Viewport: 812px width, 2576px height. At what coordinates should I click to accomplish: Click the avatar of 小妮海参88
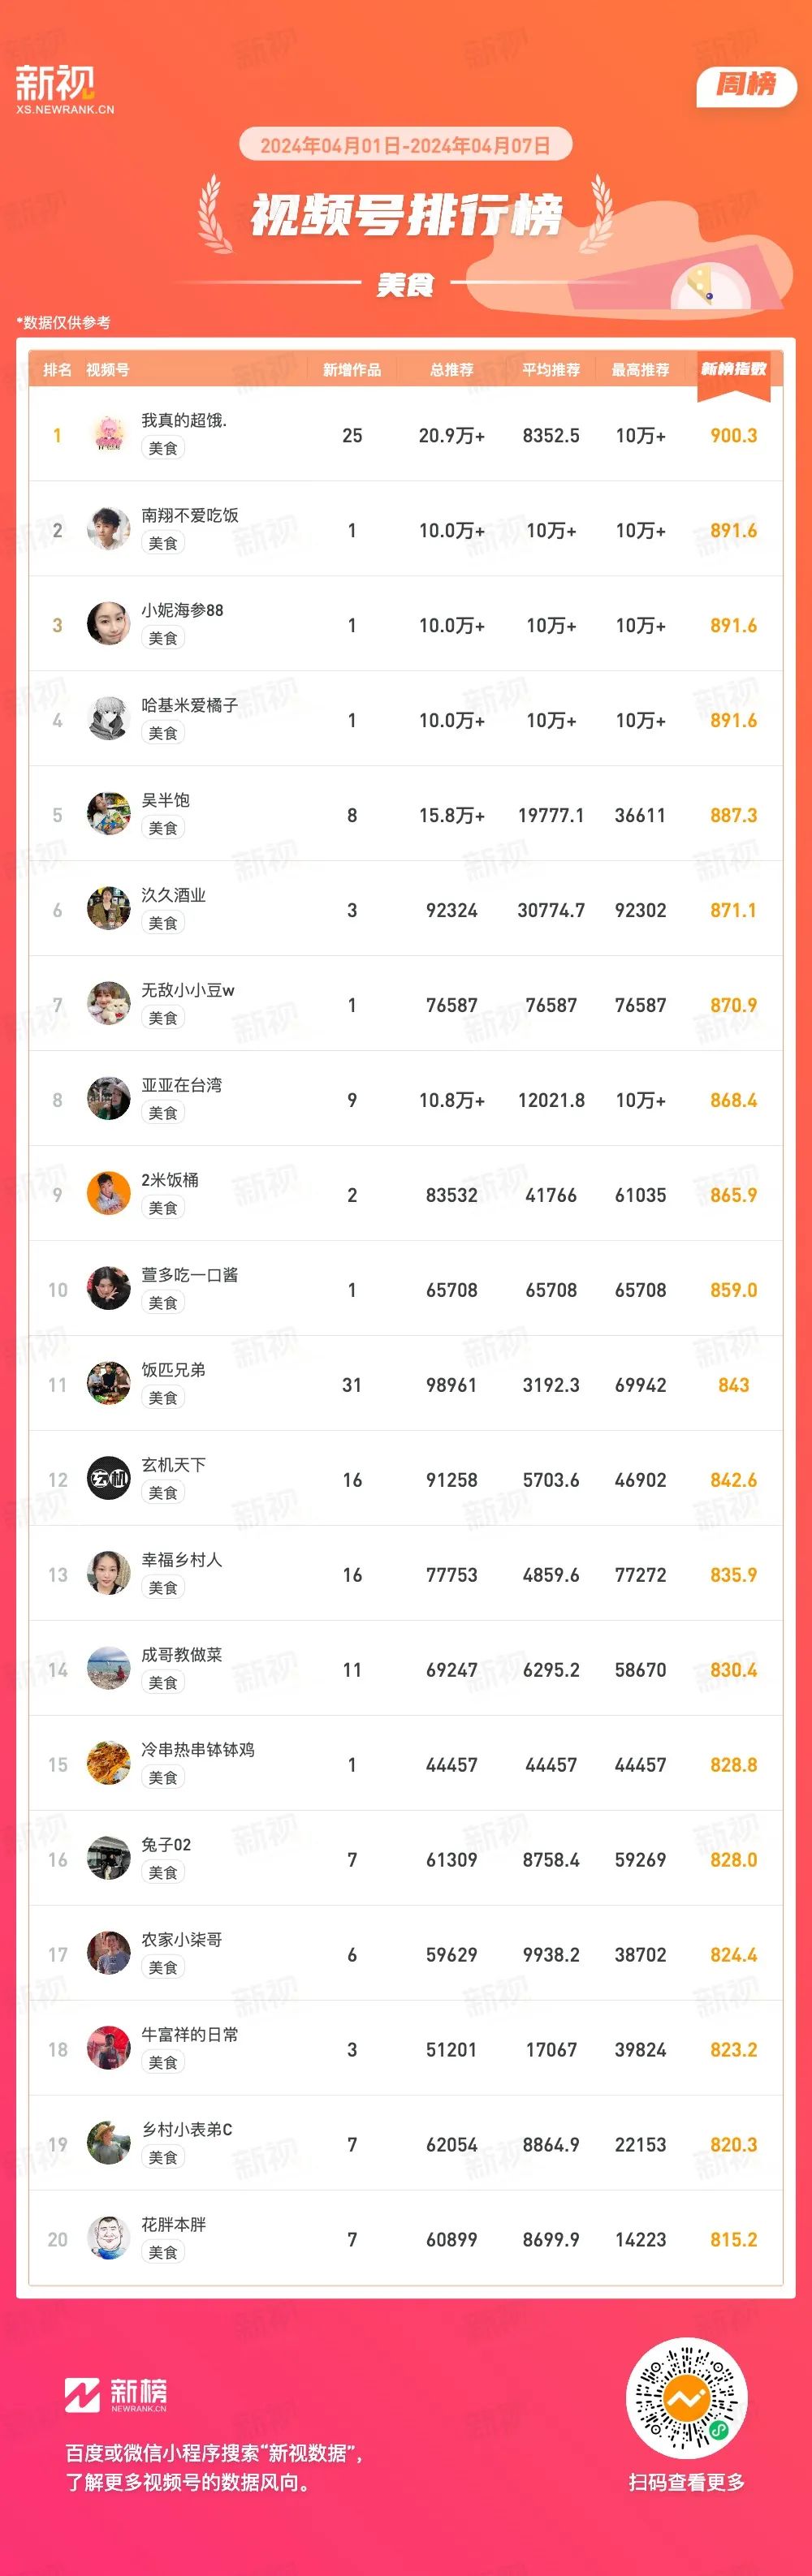(x=108, y=625)
